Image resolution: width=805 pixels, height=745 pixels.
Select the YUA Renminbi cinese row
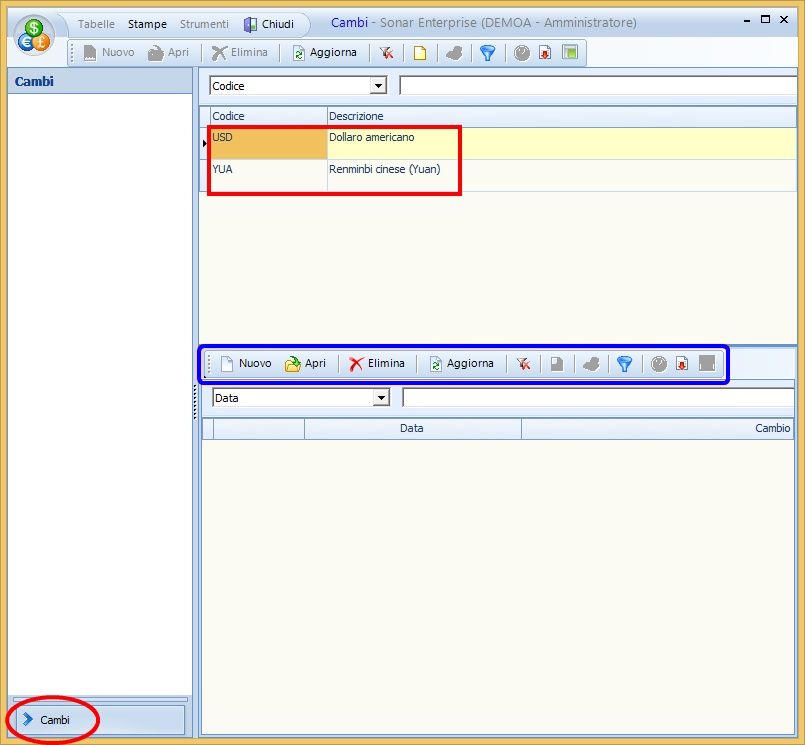pyautogui.click(x=384, y=170)
